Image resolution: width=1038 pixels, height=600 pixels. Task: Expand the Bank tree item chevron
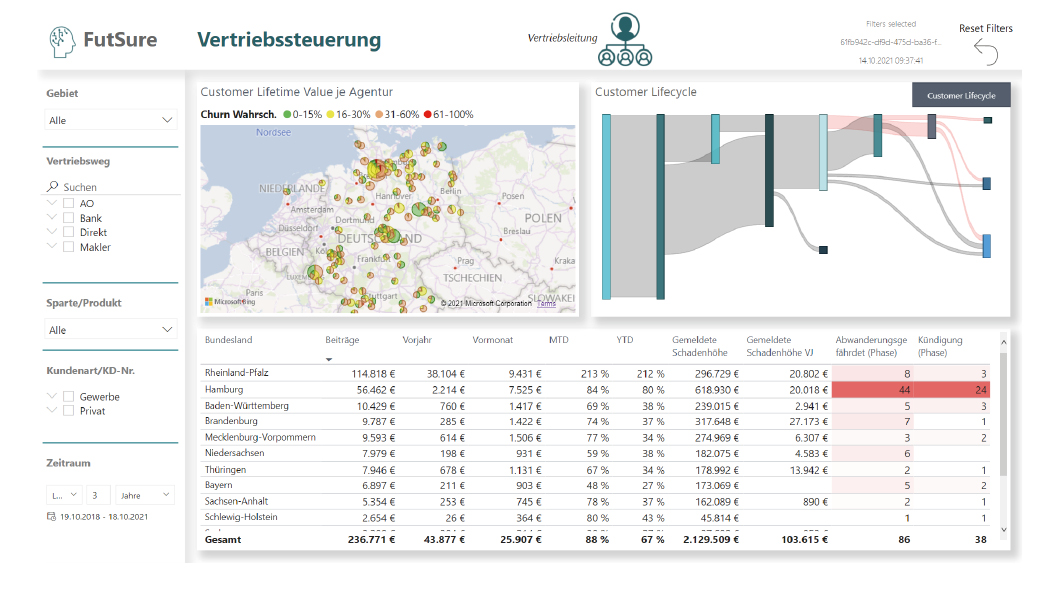click(x=52, y=217)
